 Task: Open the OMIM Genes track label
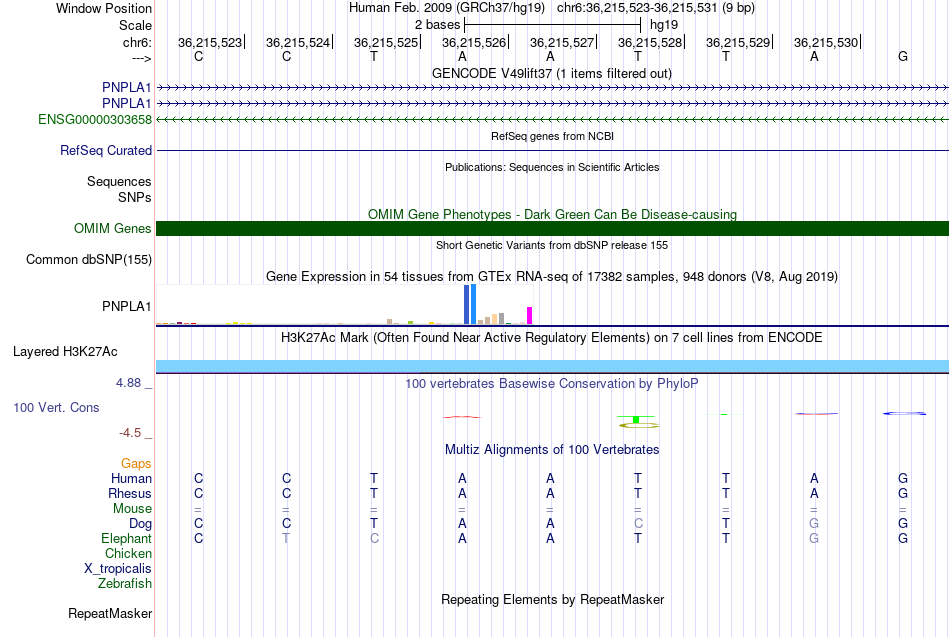[x=112, y=228]
